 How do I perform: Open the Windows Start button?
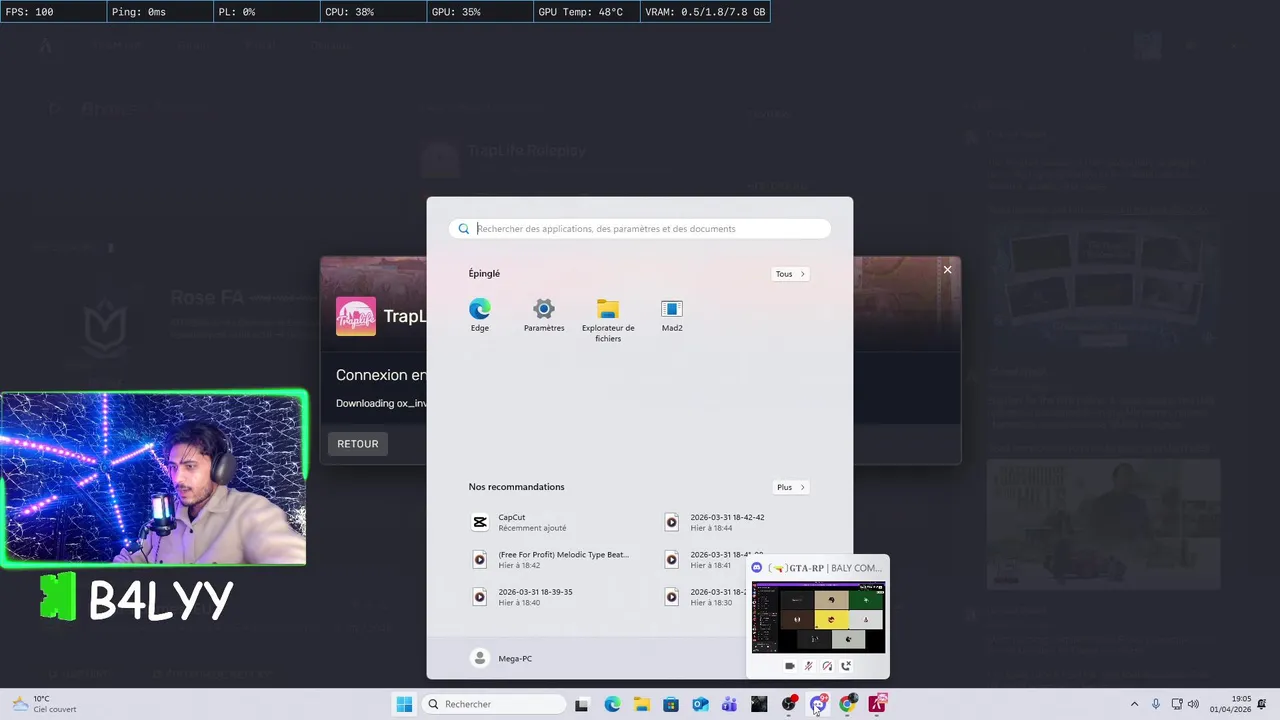tap(404, 704)
